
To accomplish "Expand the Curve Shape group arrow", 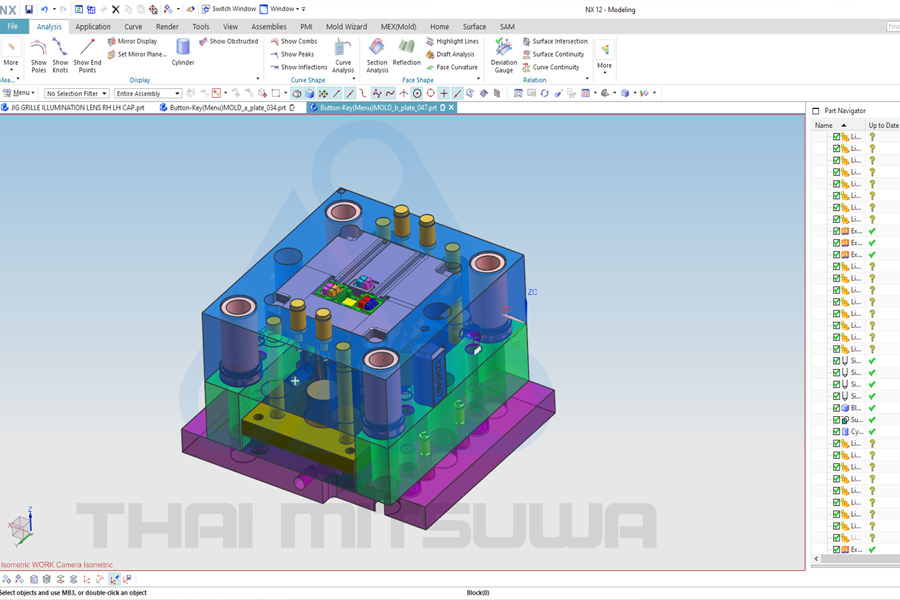I will [x=354, y=79].
